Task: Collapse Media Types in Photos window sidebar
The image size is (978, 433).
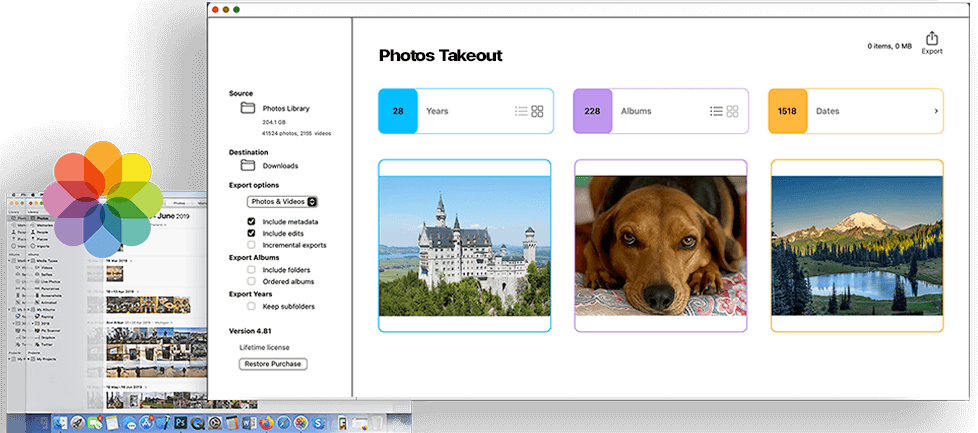Action: [29, 261]
